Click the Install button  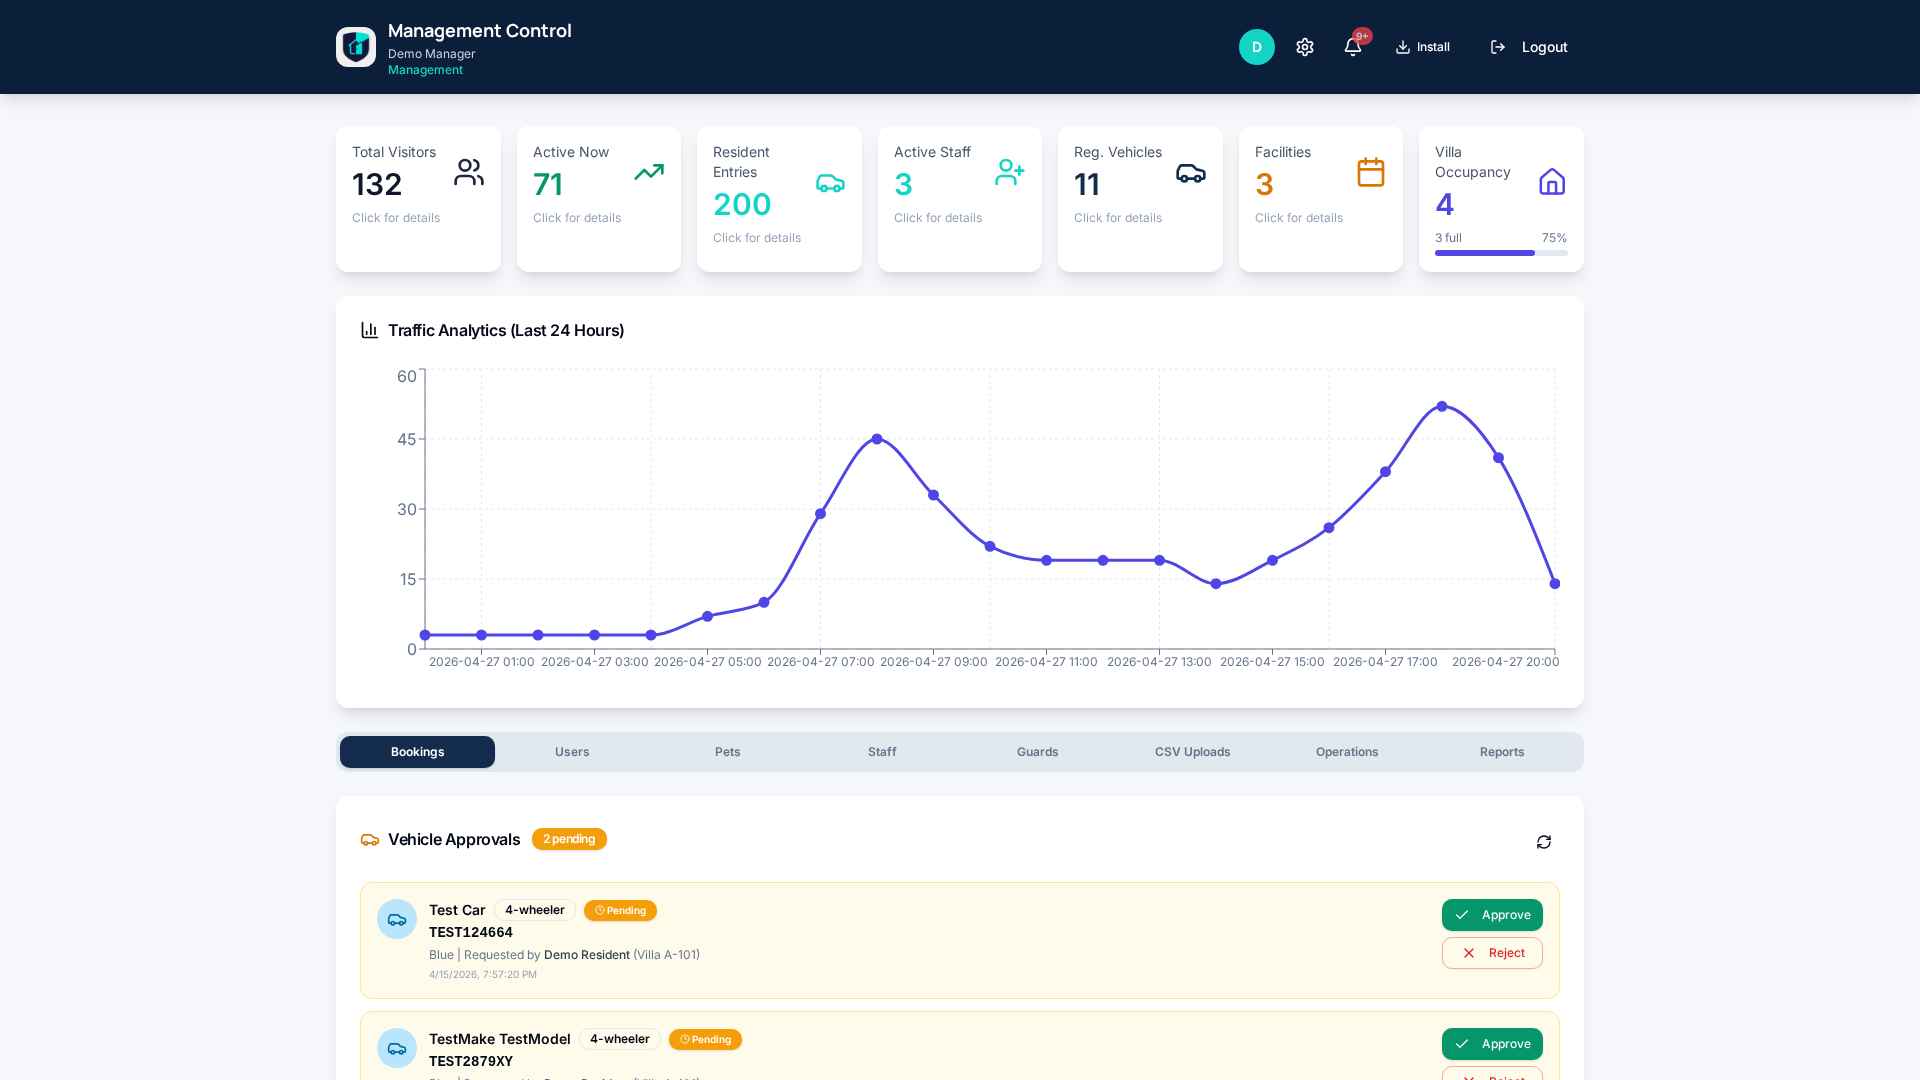[1422, 47]
